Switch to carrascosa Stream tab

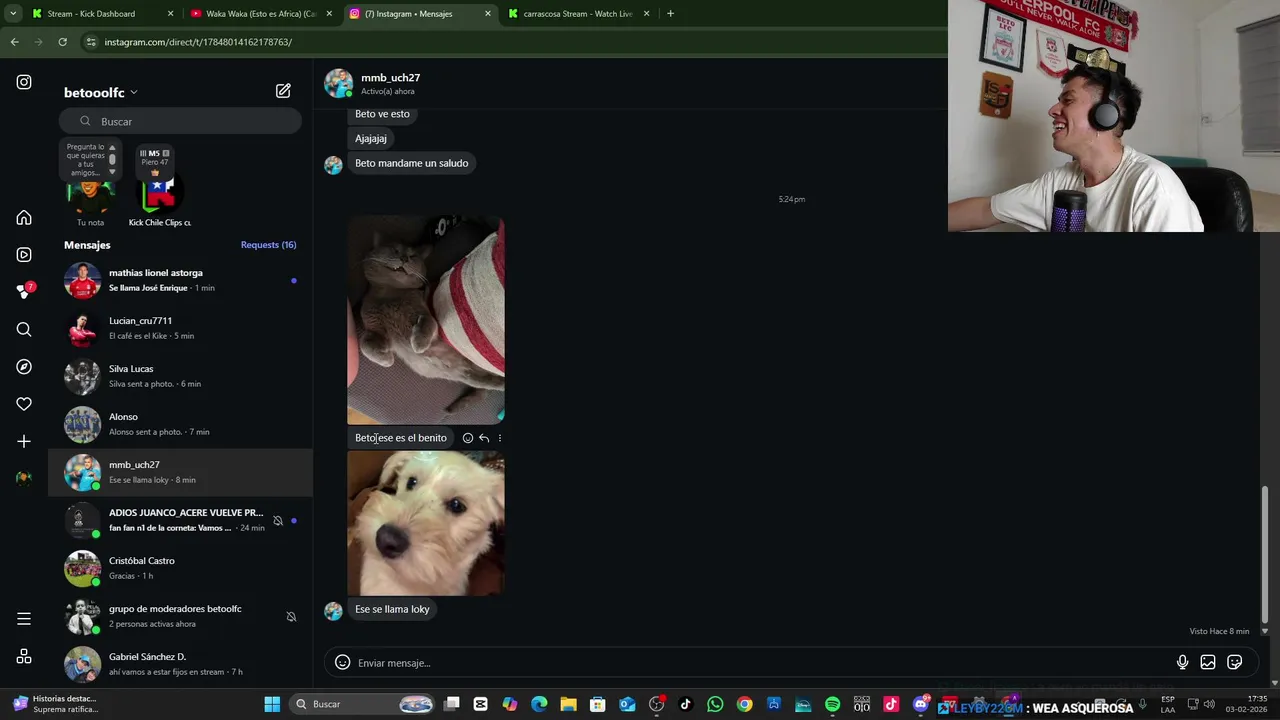pyautogui.click(x=580, y=14)
